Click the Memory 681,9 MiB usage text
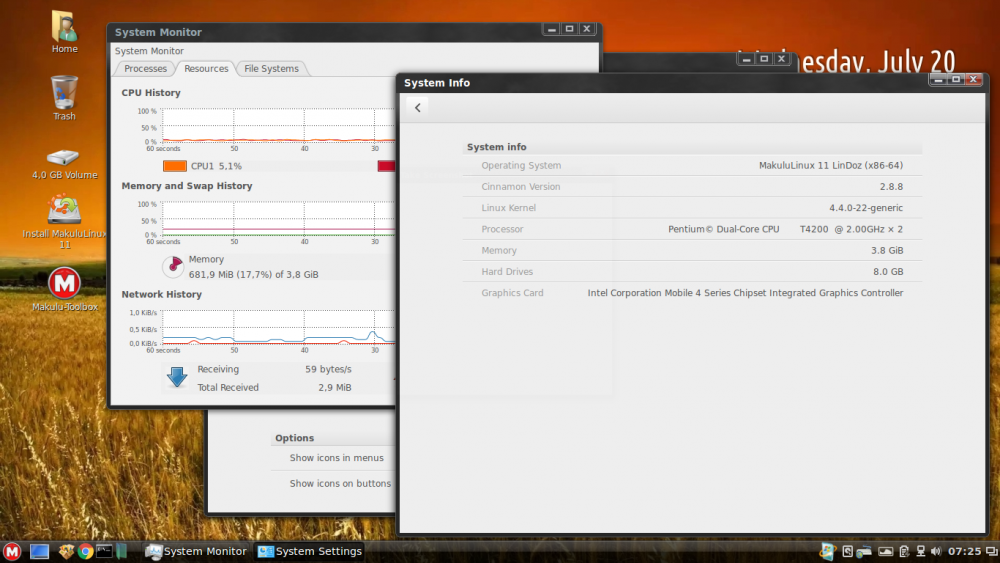This screenshot has height=563, width=1000. coord(253,274)
